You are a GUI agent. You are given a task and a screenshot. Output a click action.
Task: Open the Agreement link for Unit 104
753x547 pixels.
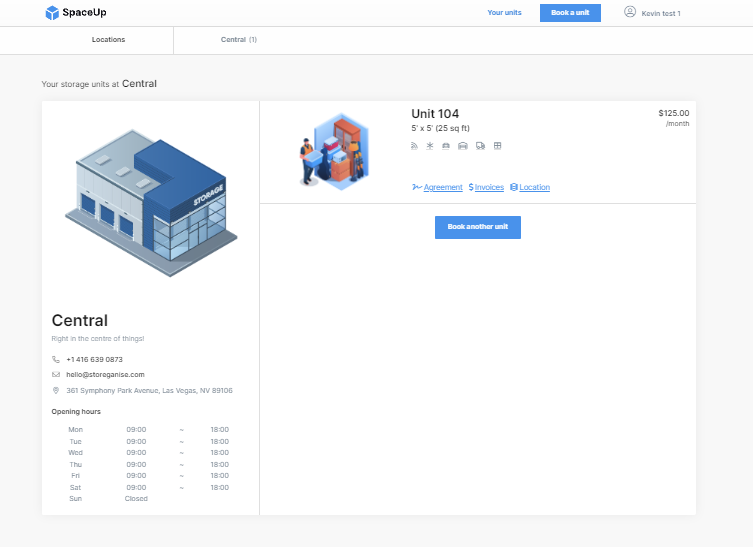(443, 187)
